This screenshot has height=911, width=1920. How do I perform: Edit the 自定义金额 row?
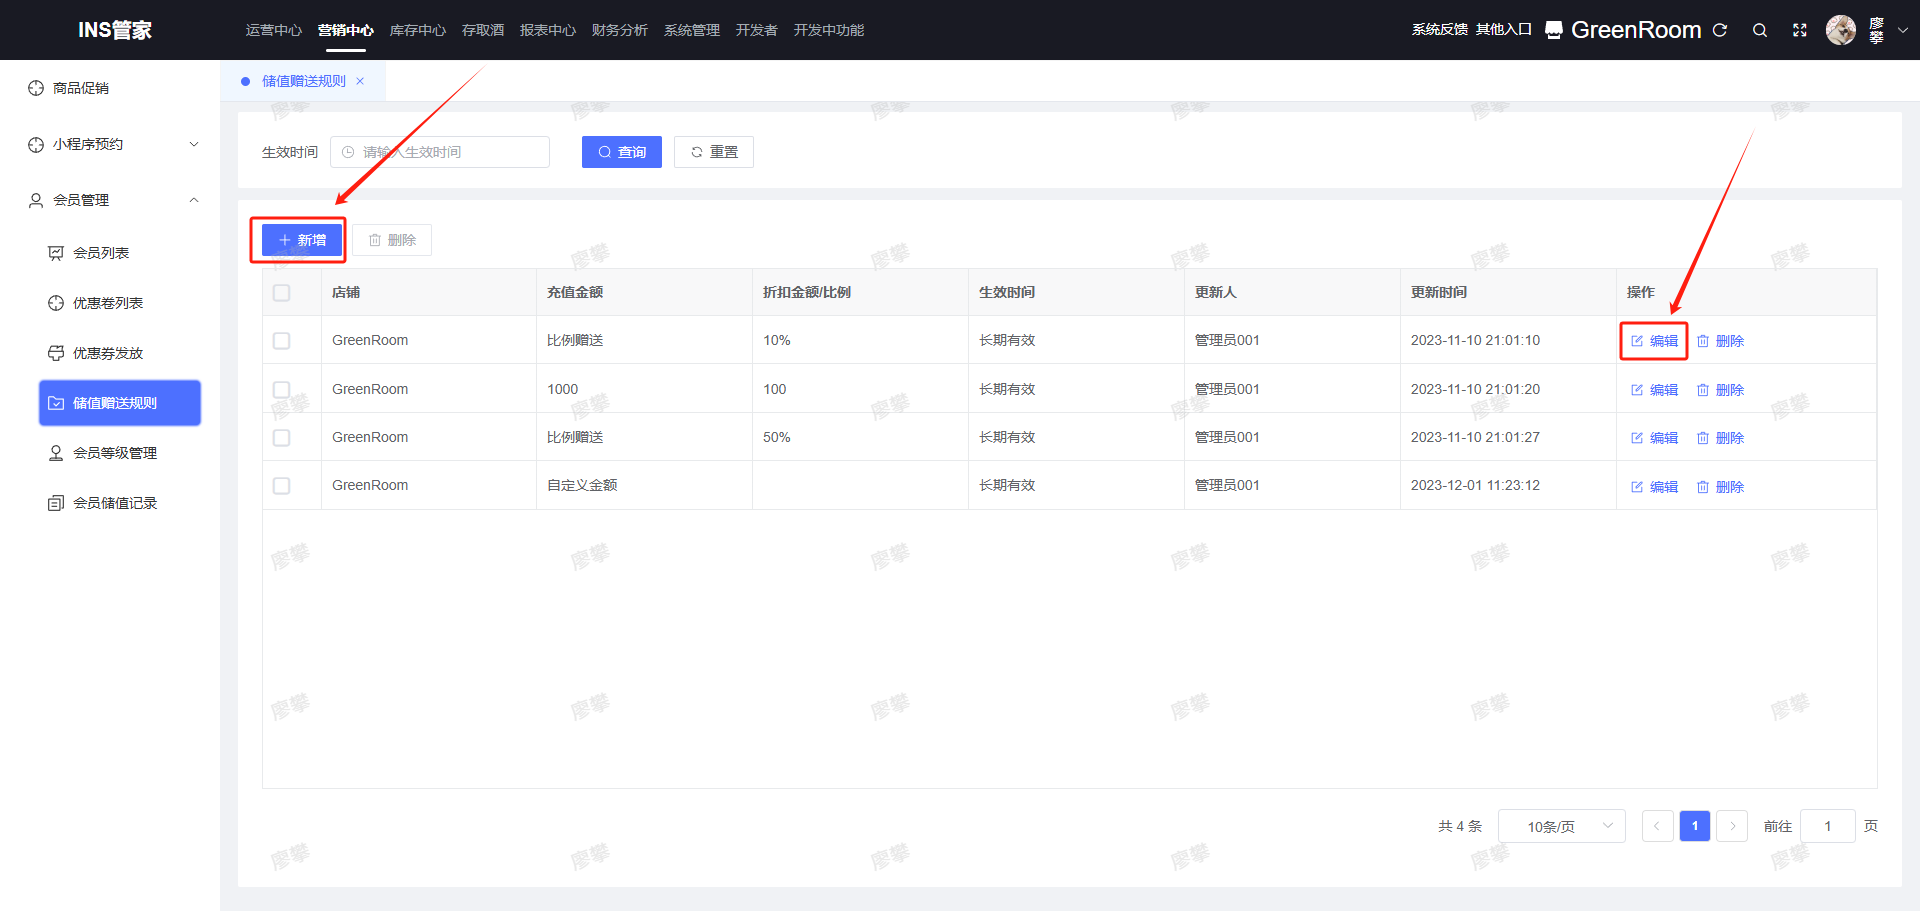1655,487
